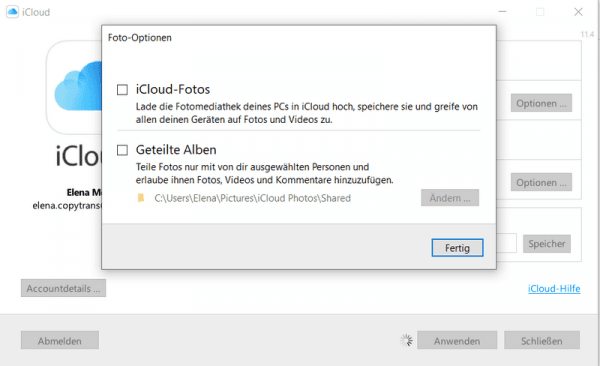Click the Anwenden button
600x366 pixels.
pos(457,340)
